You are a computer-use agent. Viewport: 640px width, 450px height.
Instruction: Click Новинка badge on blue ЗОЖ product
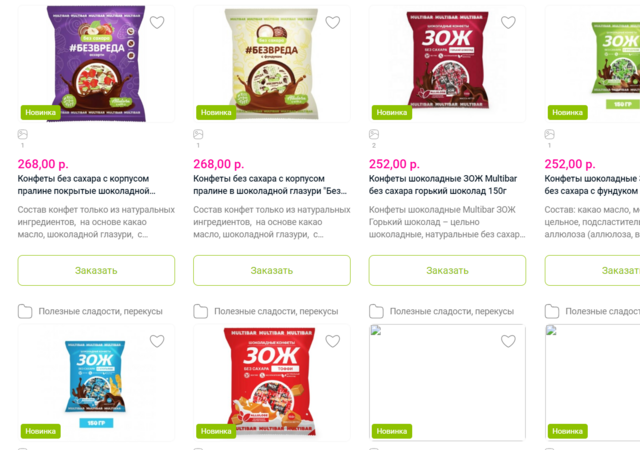point(40,431)
